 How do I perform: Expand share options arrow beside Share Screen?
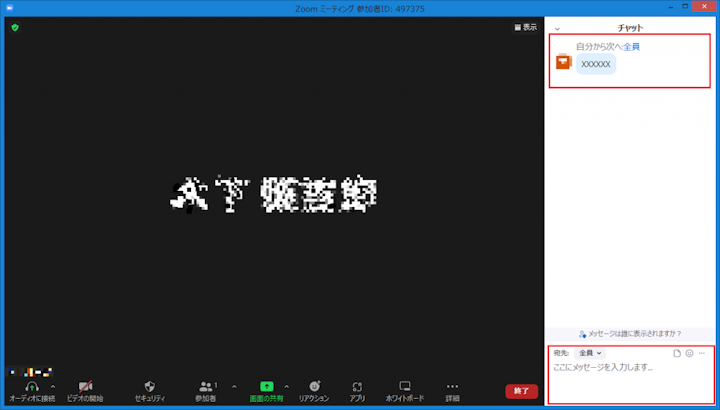[286, 386]
